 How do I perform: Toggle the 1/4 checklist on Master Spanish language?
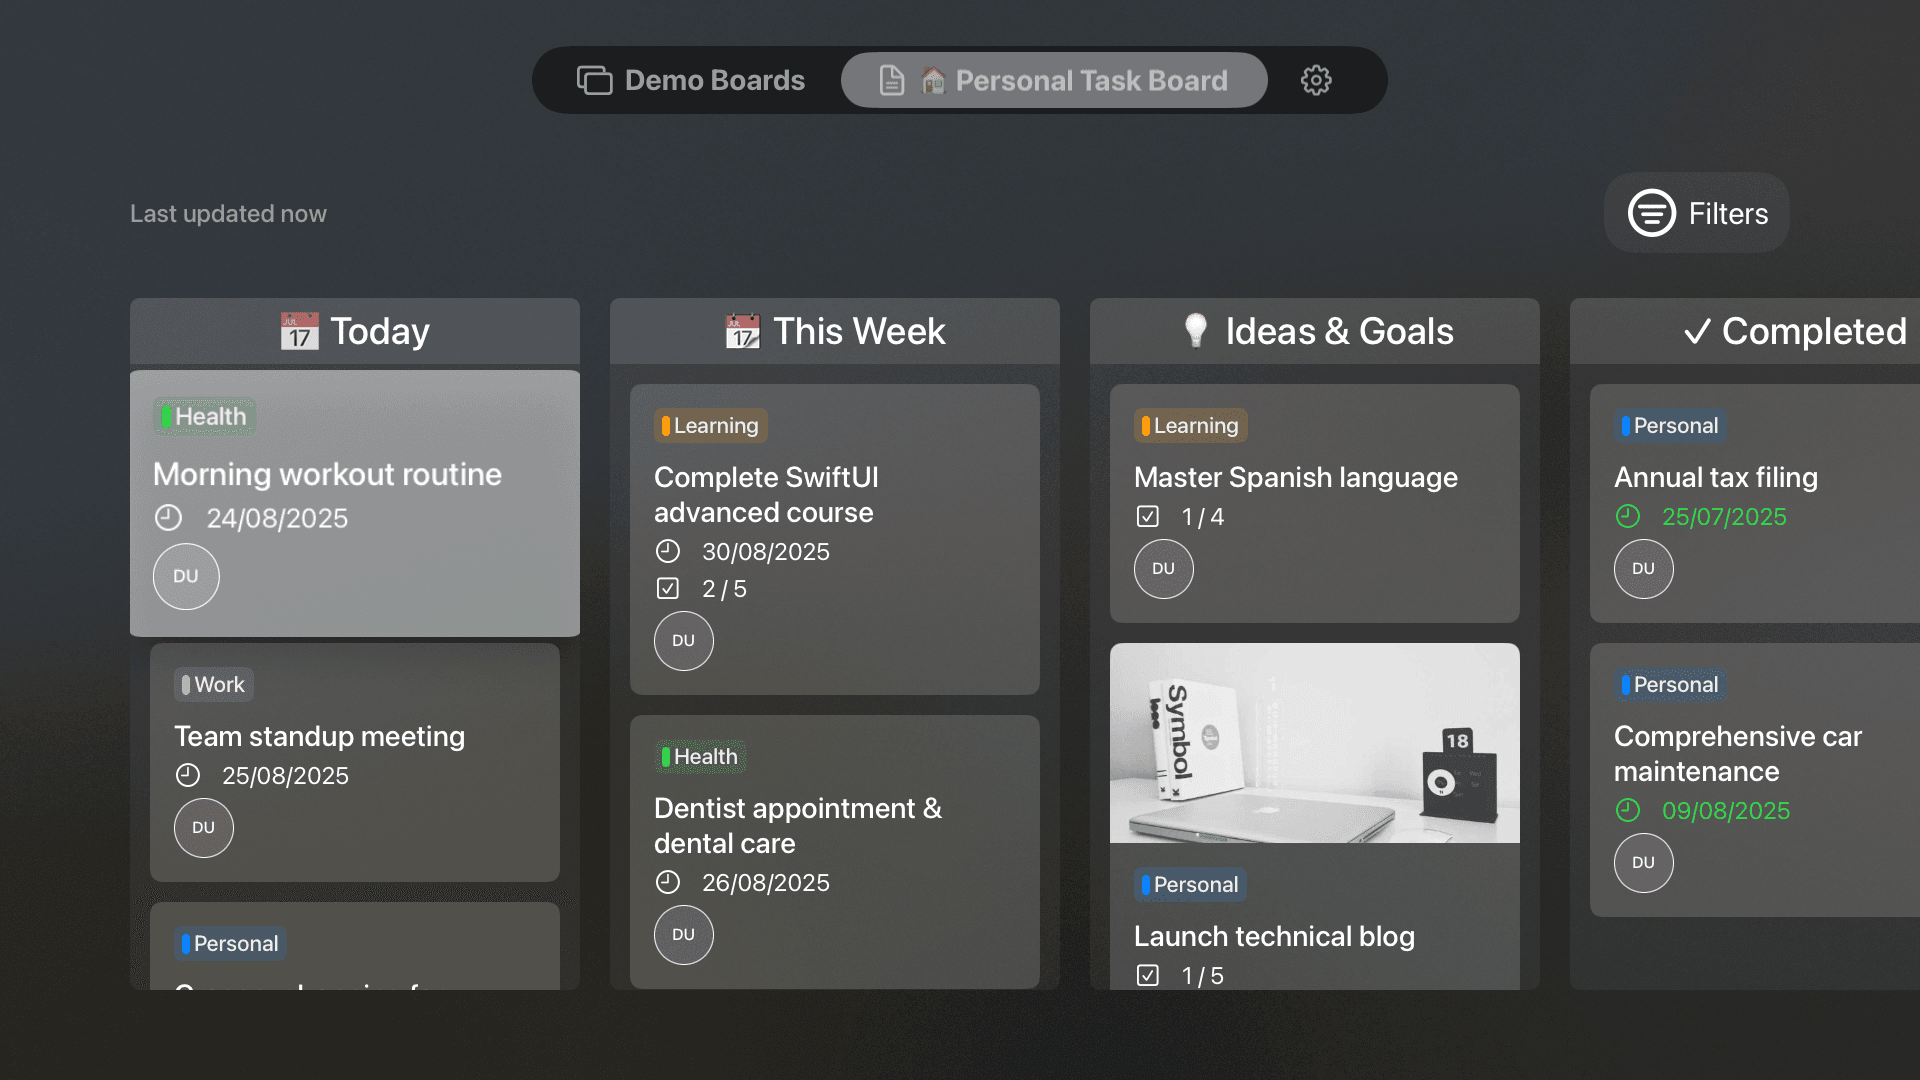coord(1147,516)
